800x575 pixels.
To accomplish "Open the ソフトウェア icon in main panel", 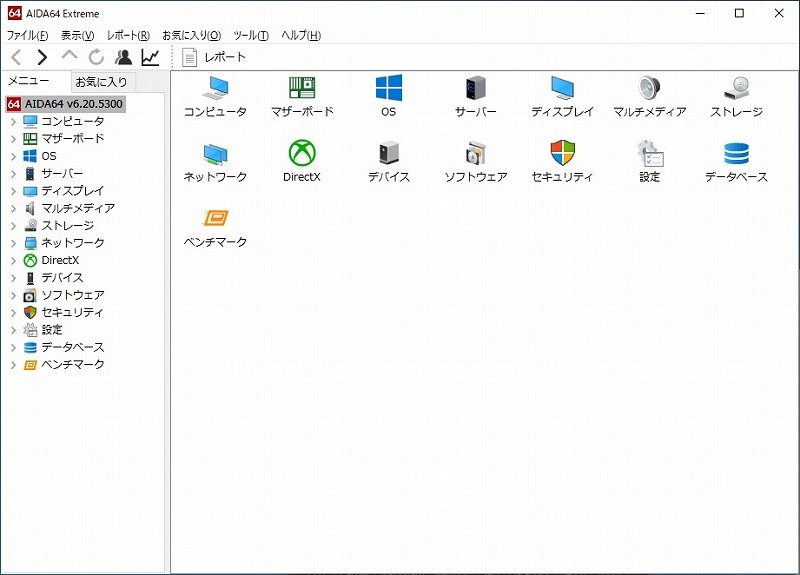I will click(x=475, y=154).
